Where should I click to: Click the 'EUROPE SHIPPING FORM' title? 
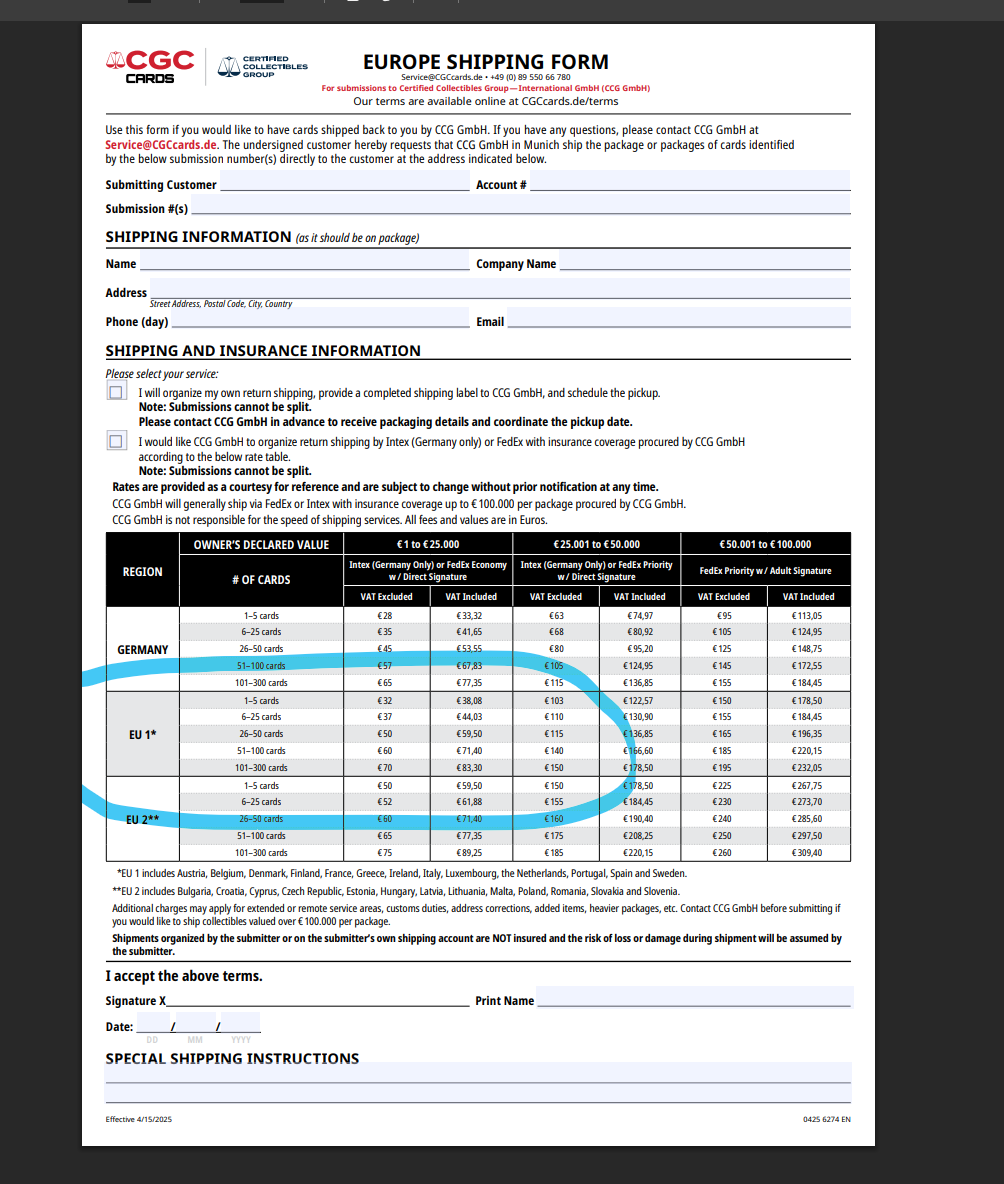pos(485,61)
